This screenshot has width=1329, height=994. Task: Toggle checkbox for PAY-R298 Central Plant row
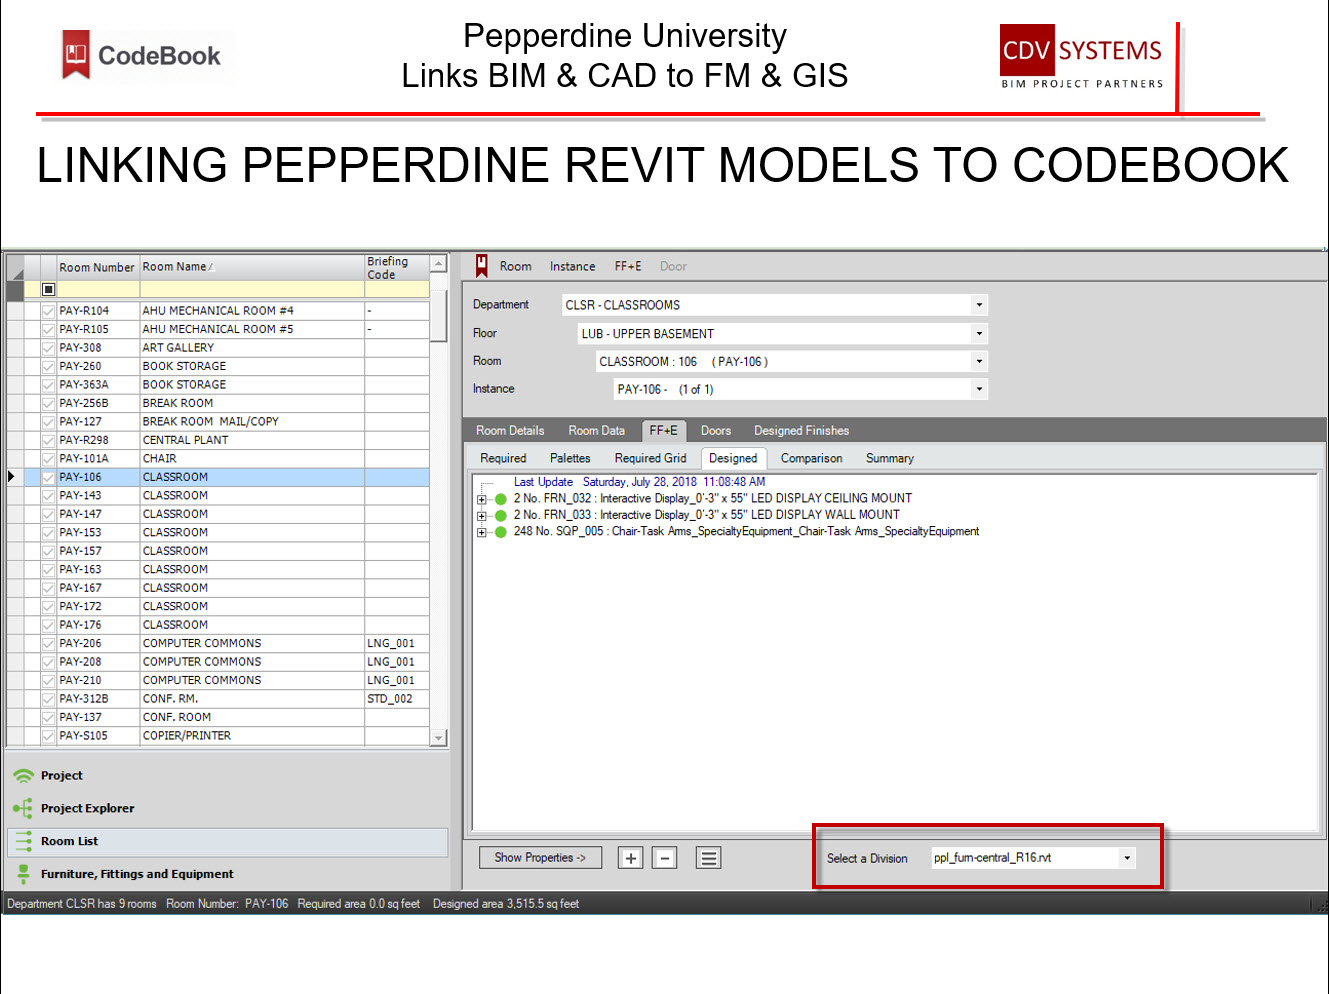point(48,440)
